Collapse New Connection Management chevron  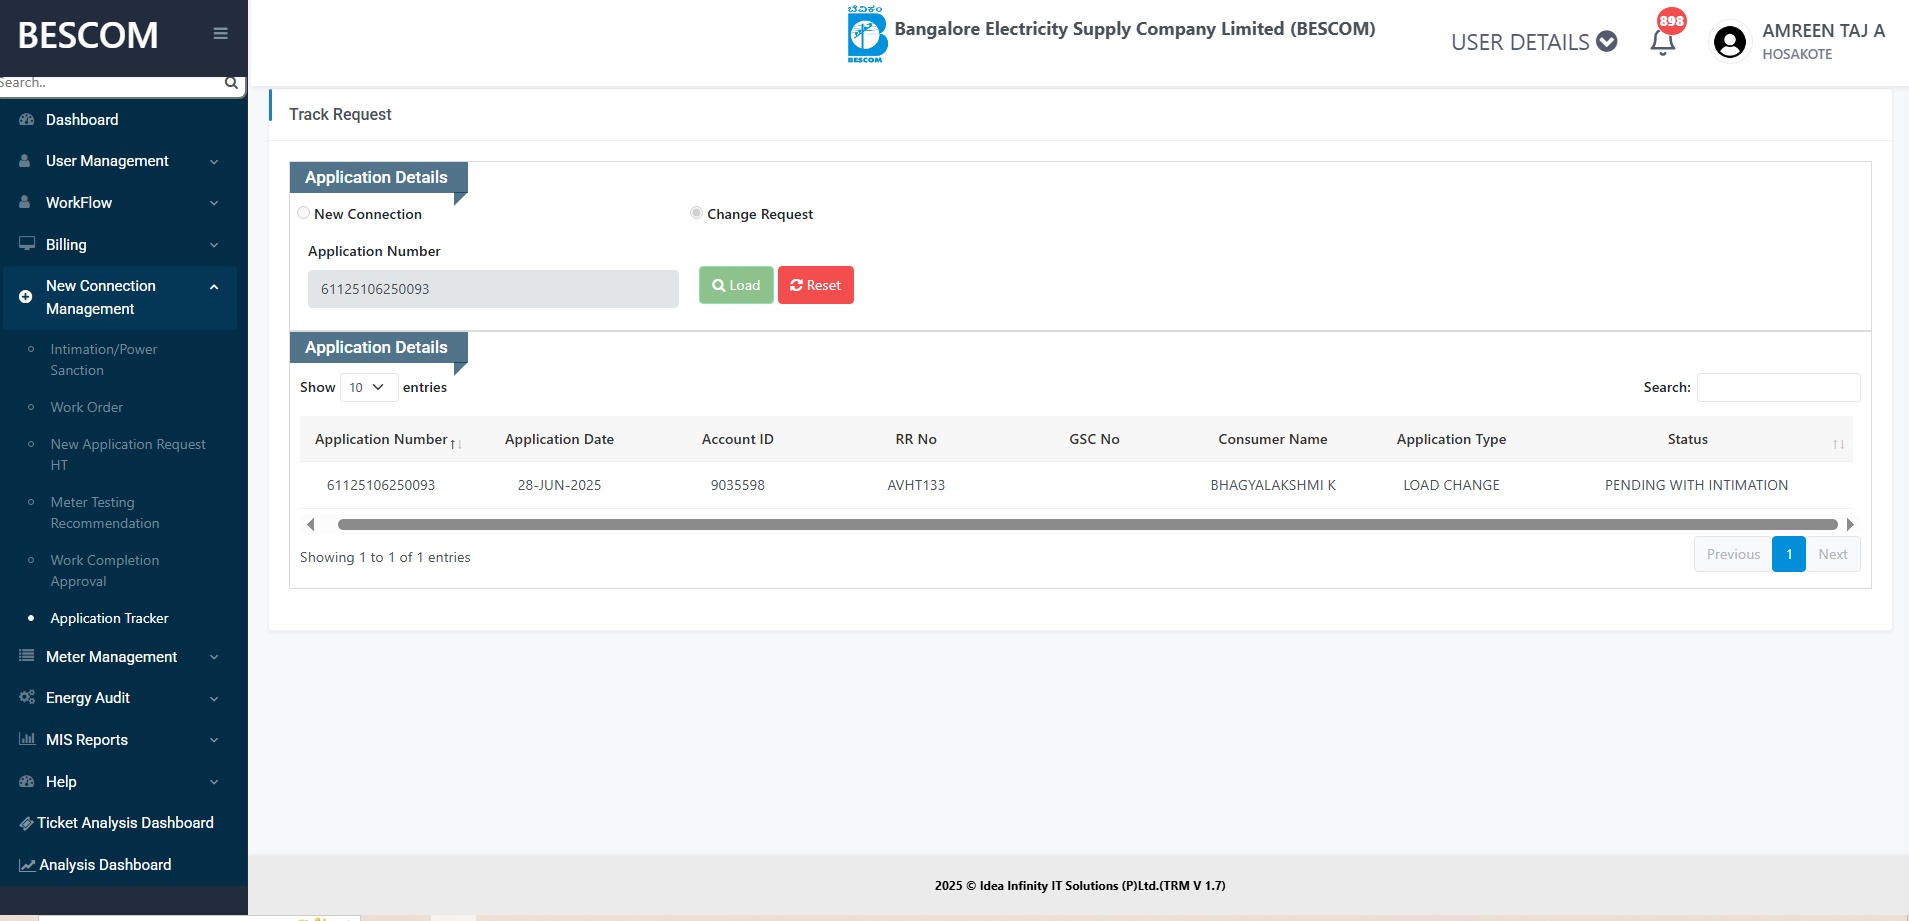pyautogui.click(x=214, y=287)
